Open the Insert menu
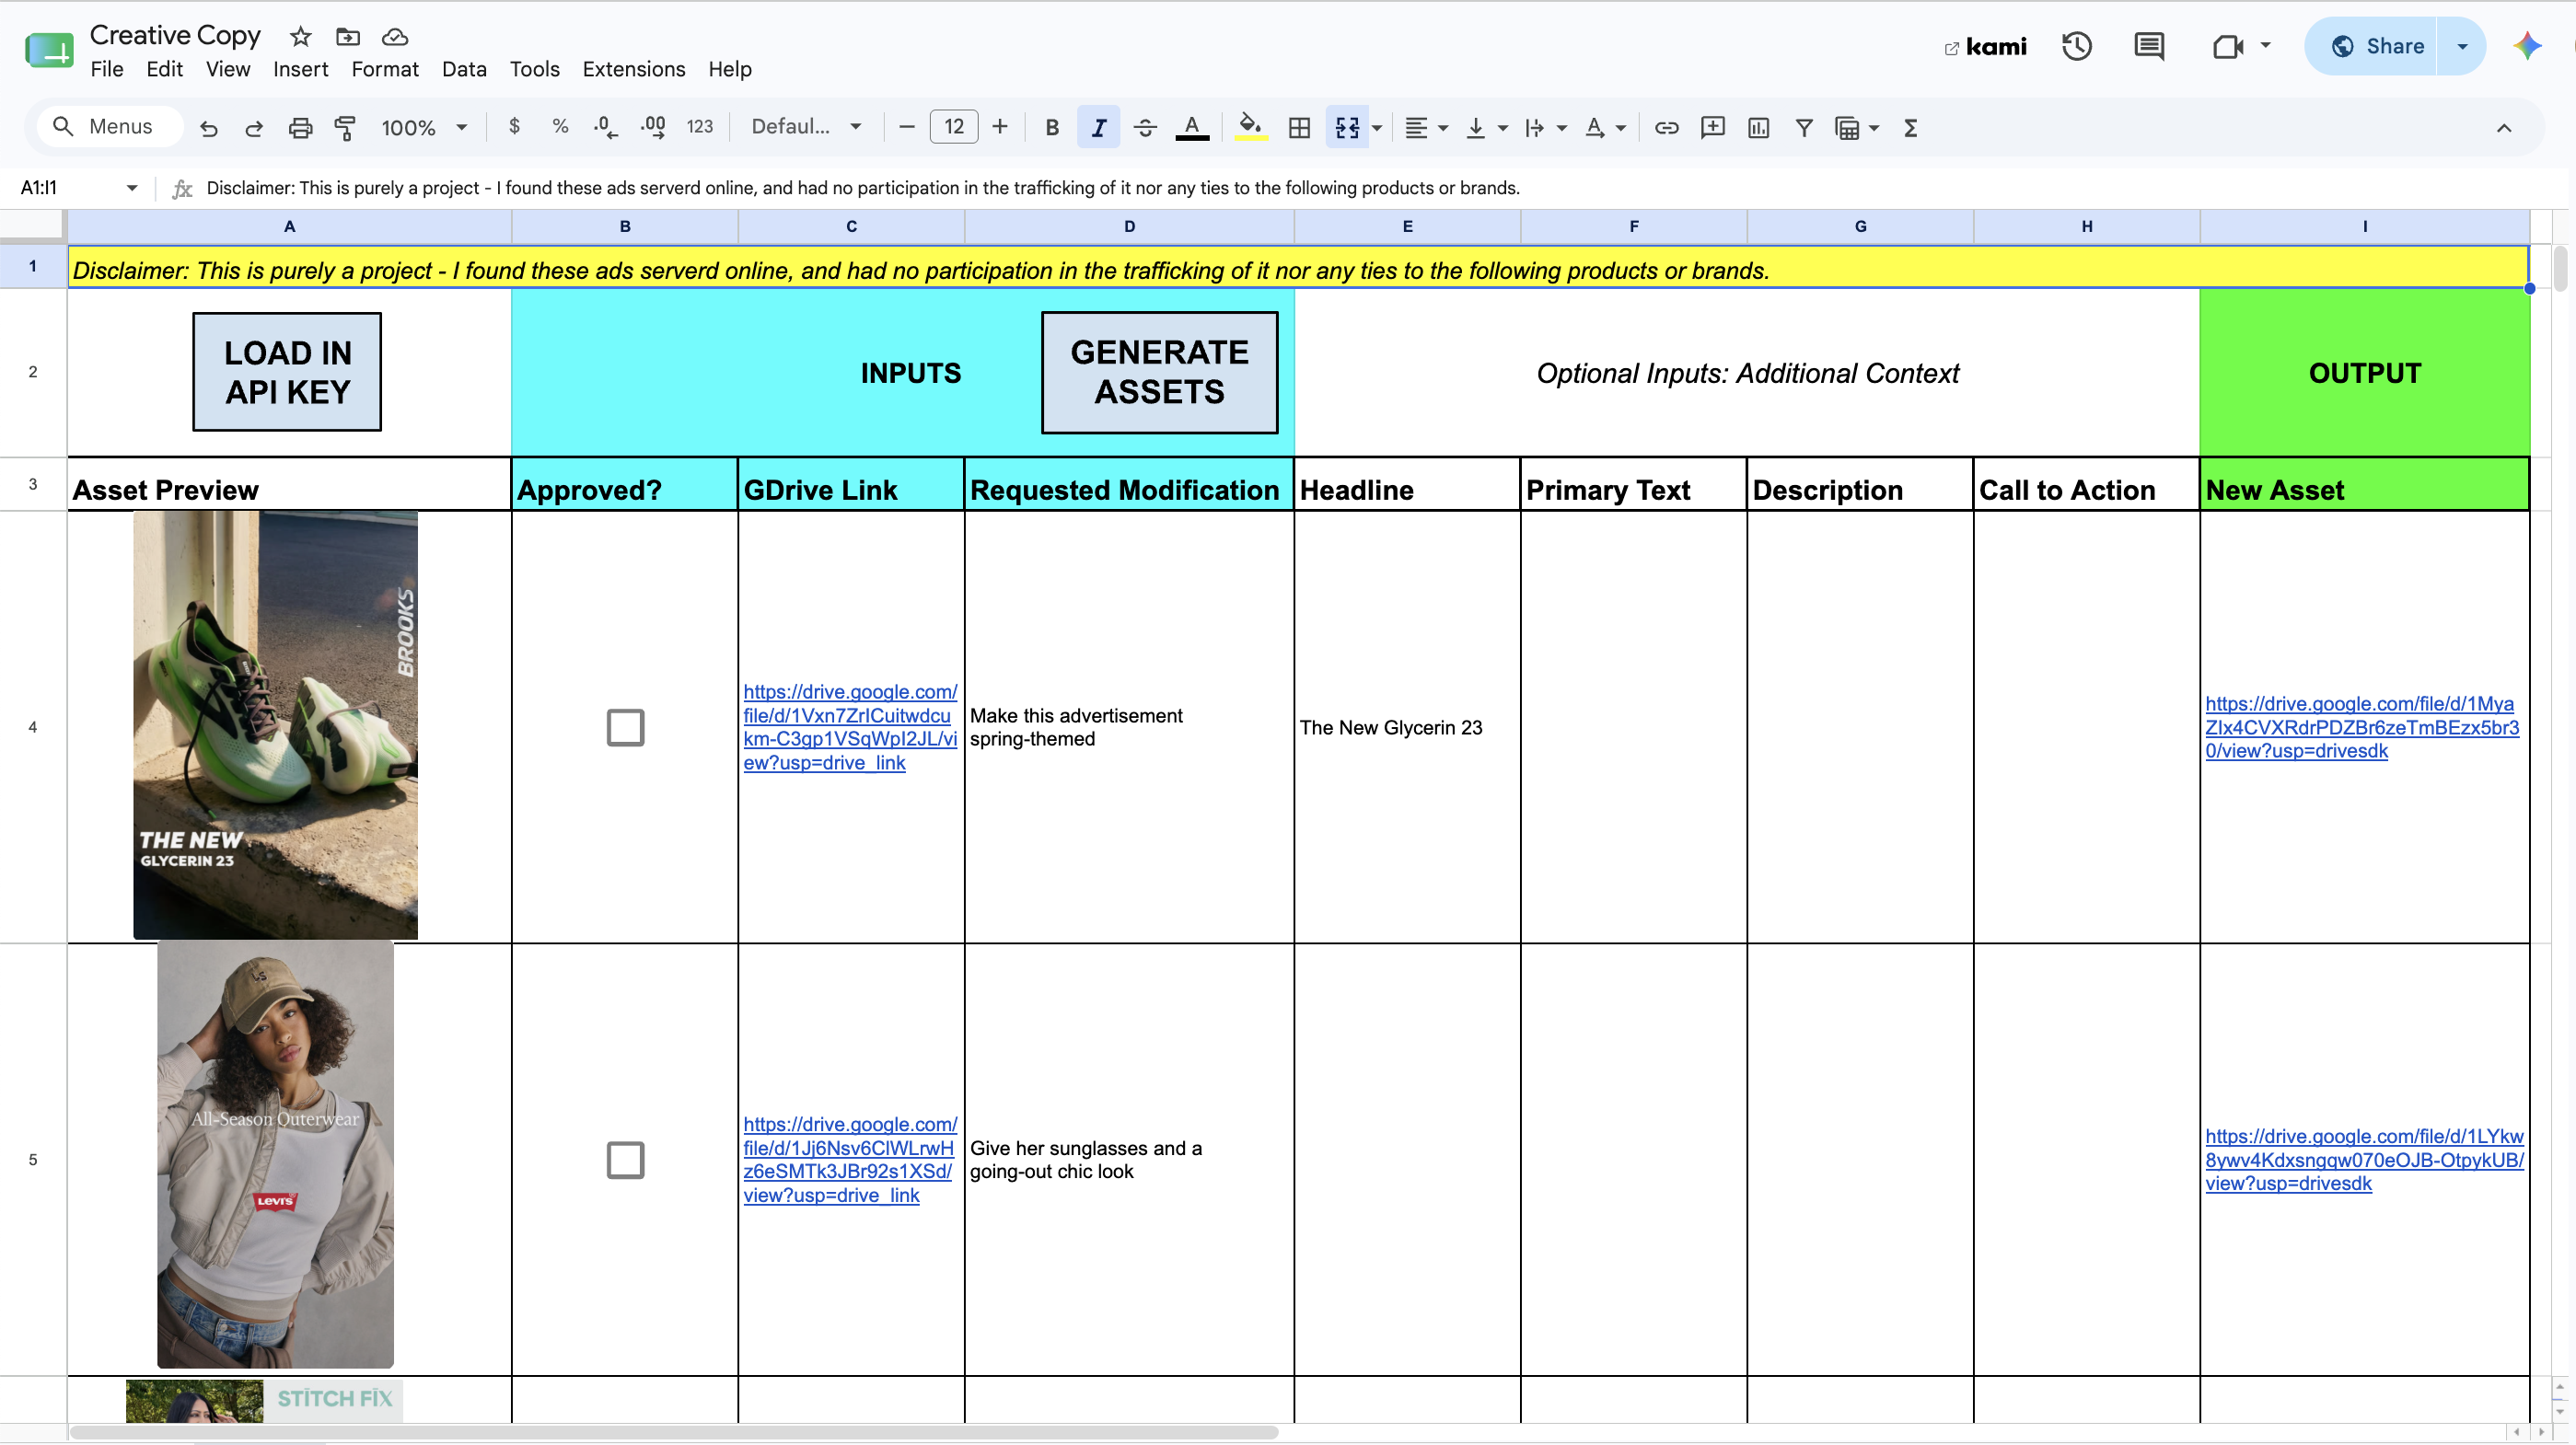The image size is (2576, 1445). (300, 69)
